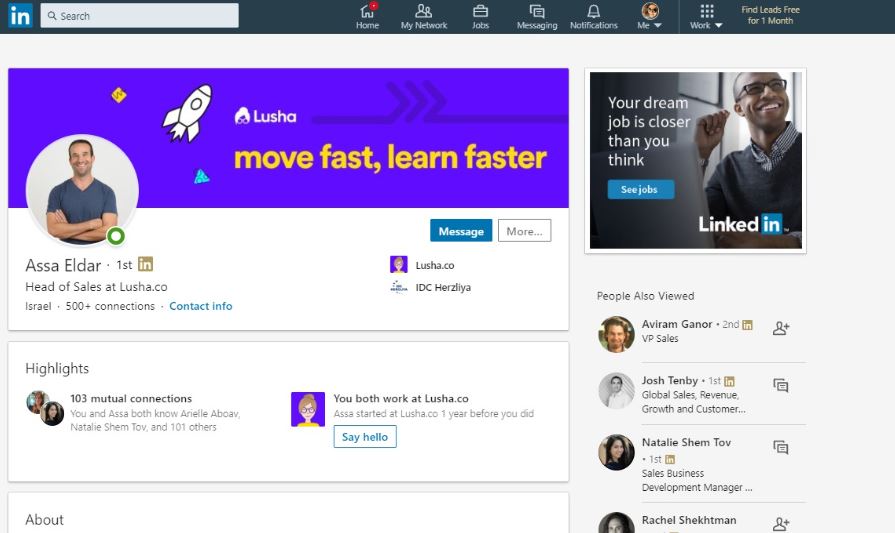The image size is (895, 533).
Task: Expand the Me profile menu
Action: coord(650,17)
